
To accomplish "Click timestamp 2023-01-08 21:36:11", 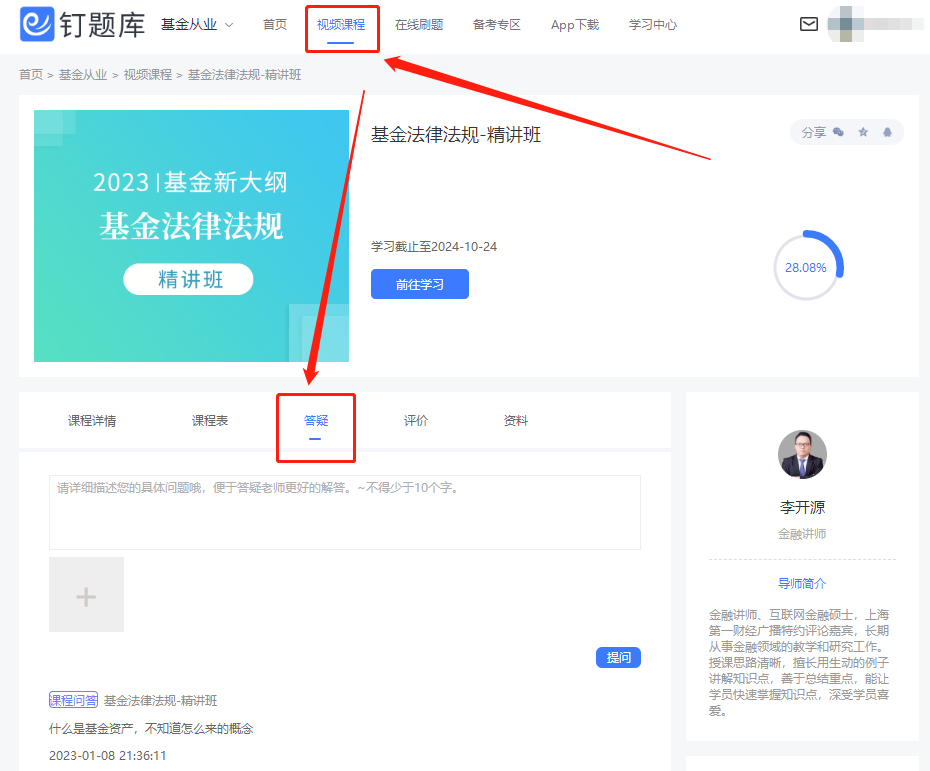I will pos(107,756).
